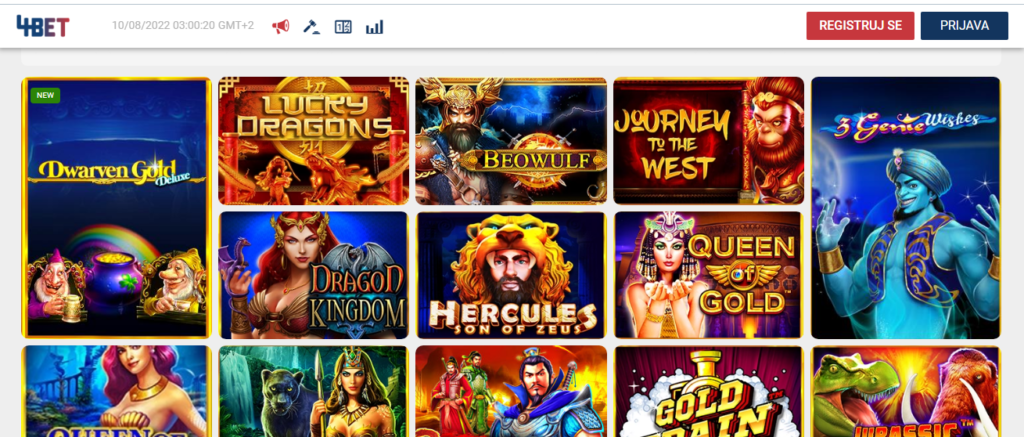Screen dimensions: 1024x437
Task: Open the Dragon Kingdom game
Action: (313, 275)
